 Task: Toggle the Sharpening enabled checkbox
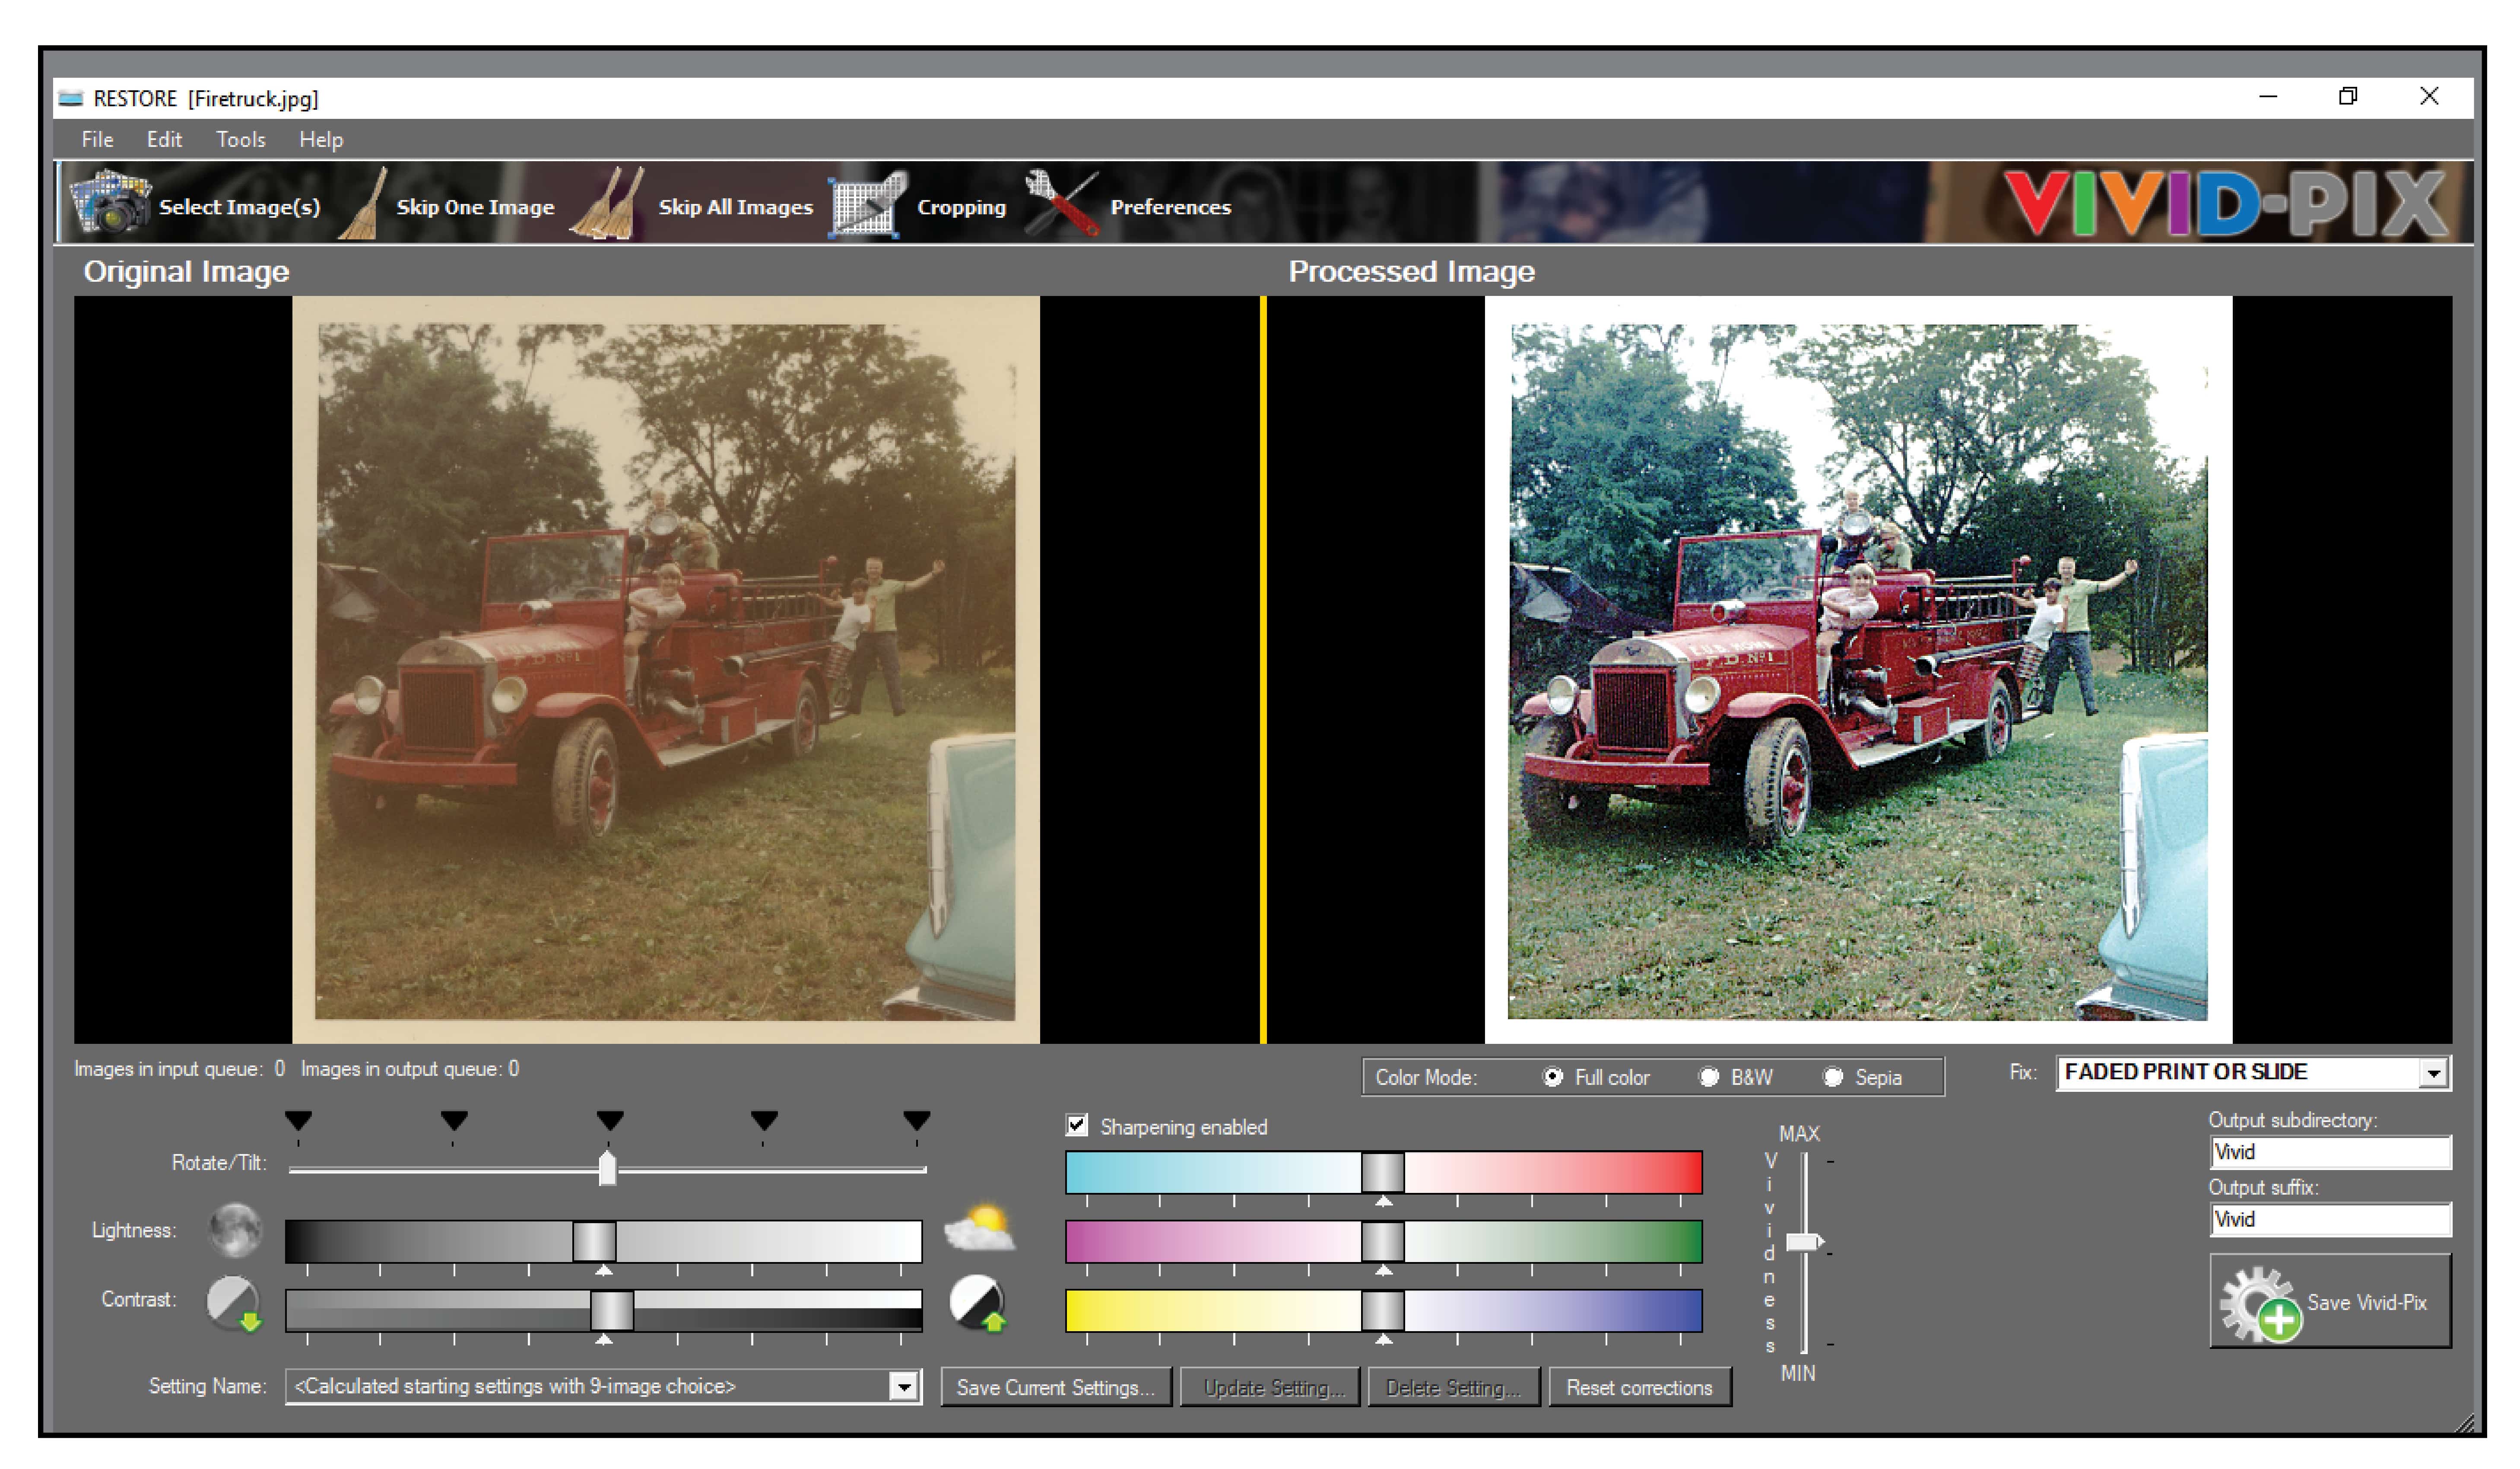(1077, 1125)
